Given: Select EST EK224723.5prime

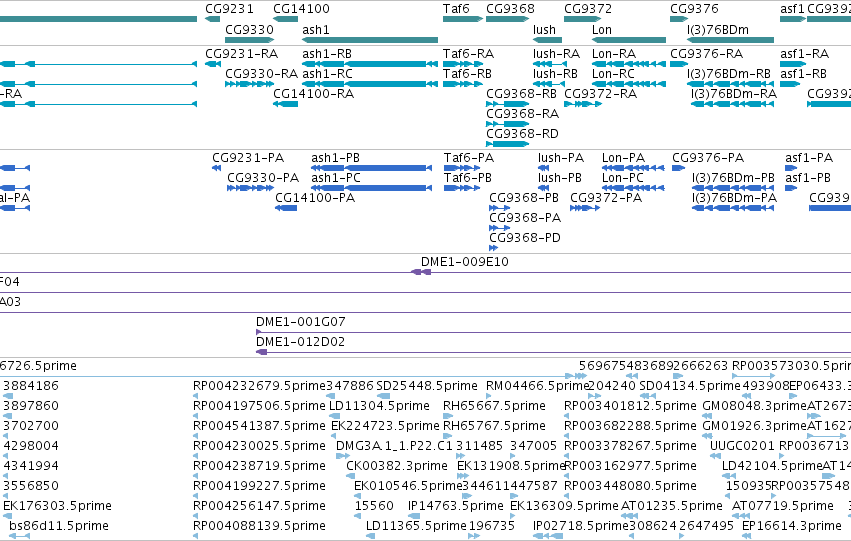Looking at the screenshot, I should click(x=385, y=426).
